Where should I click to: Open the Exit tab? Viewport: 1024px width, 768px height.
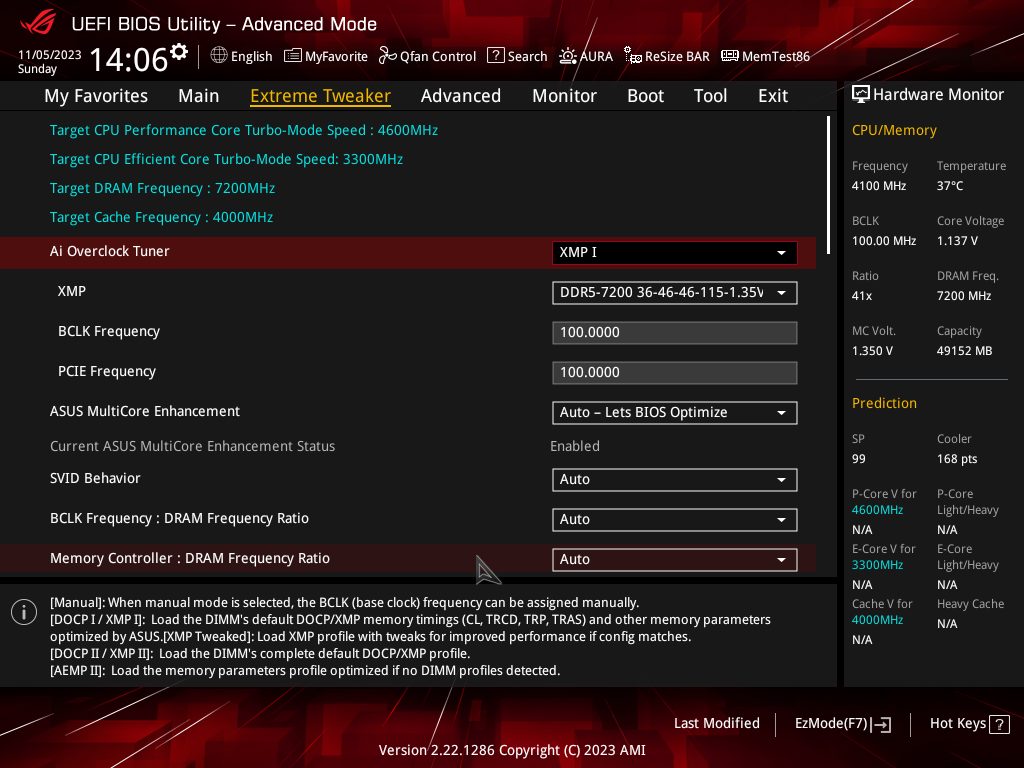(x=773, y=96)
